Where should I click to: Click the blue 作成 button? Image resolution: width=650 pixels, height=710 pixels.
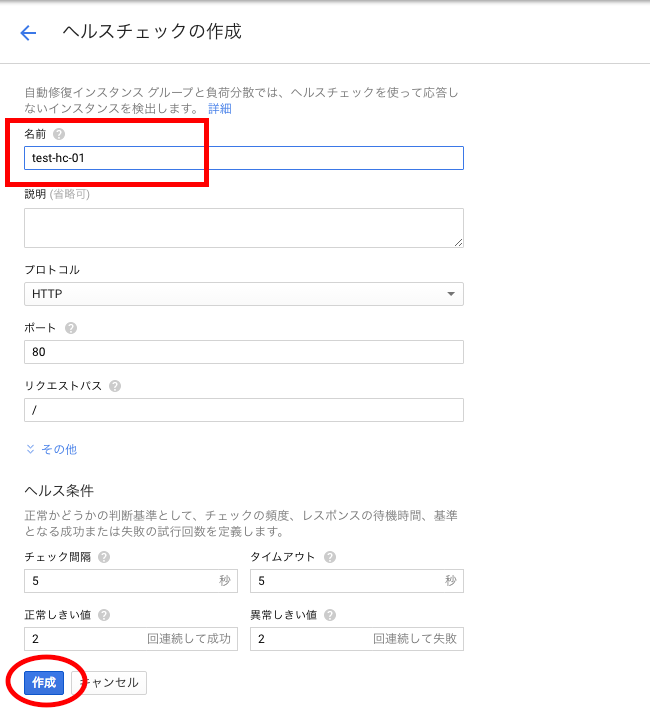(44, 682)
